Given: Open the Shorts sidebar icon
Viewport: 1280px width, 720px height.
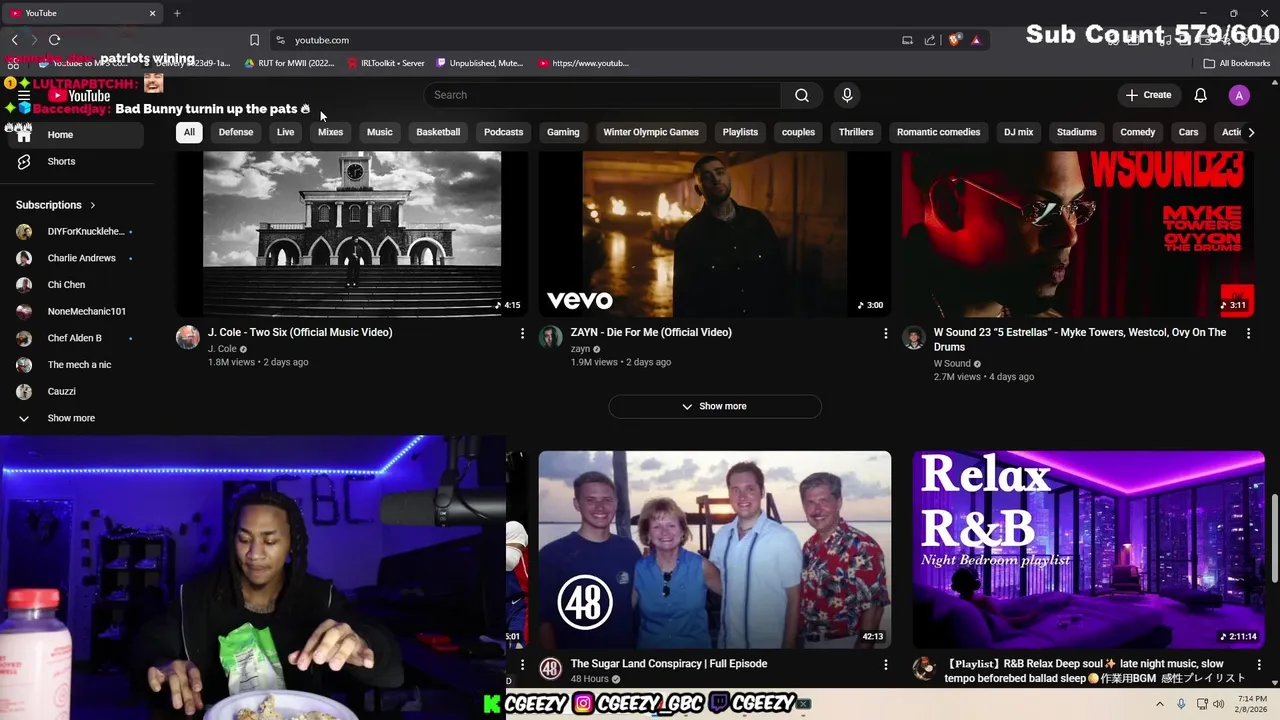Looking at the screenshot, I should coord(24,161).
